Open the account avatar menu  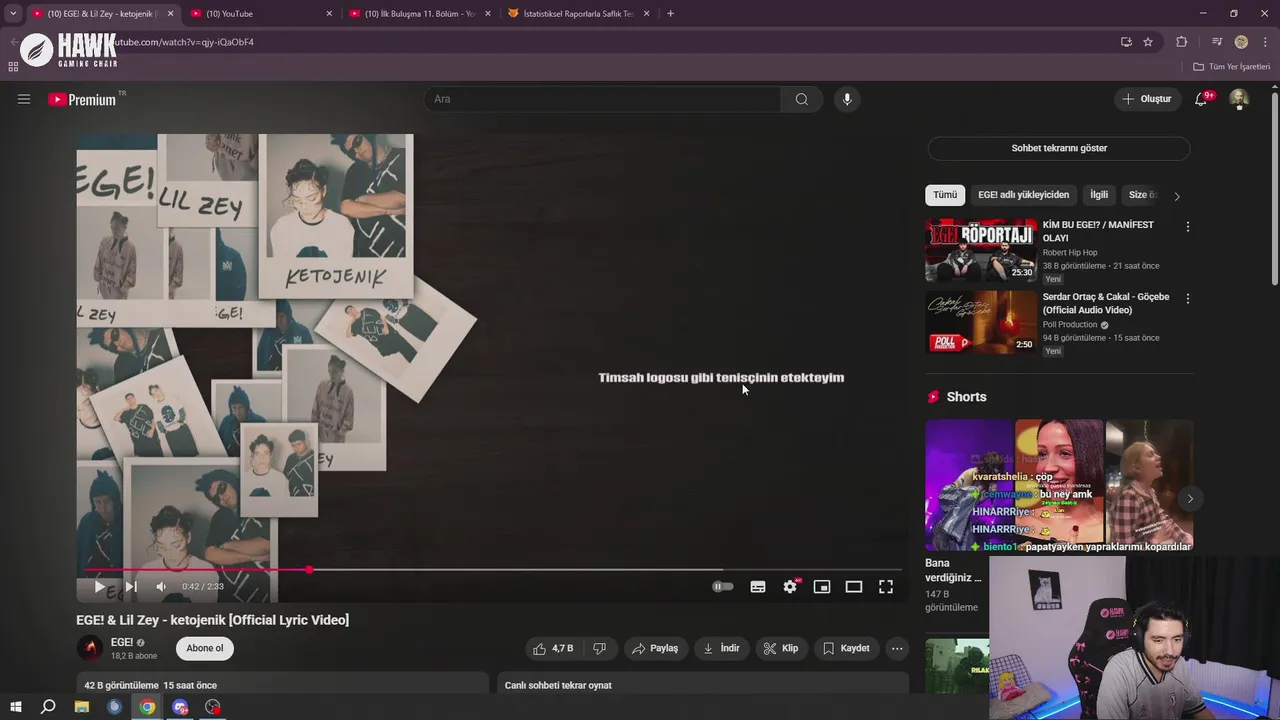click(1239, 99)
